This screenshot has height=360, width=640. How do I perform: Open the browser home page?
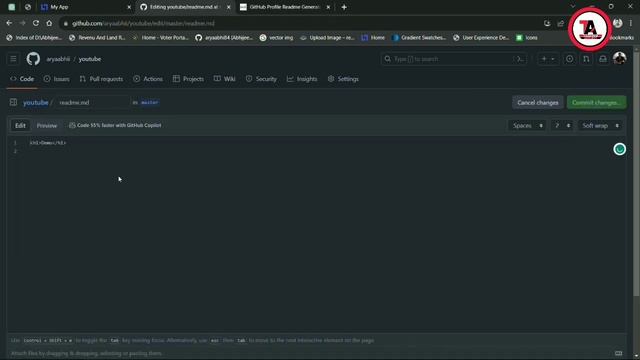click(x=49, y=23)
